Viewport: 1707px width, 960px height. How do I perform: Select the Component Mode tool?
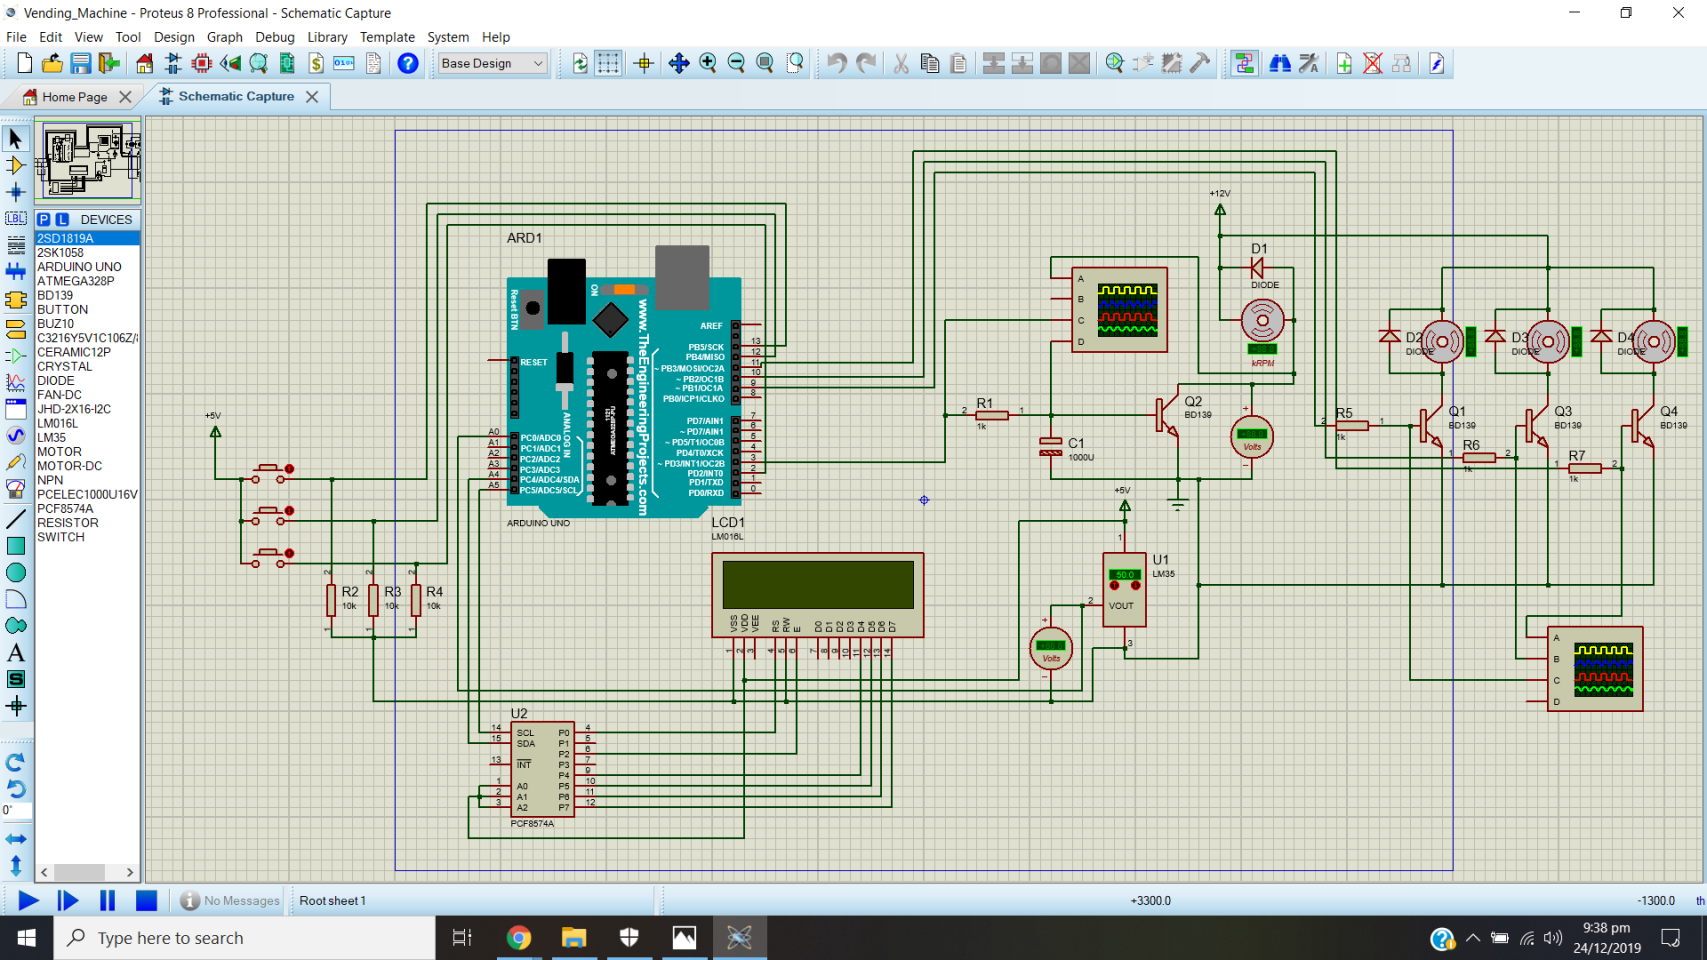pos(16,165)
